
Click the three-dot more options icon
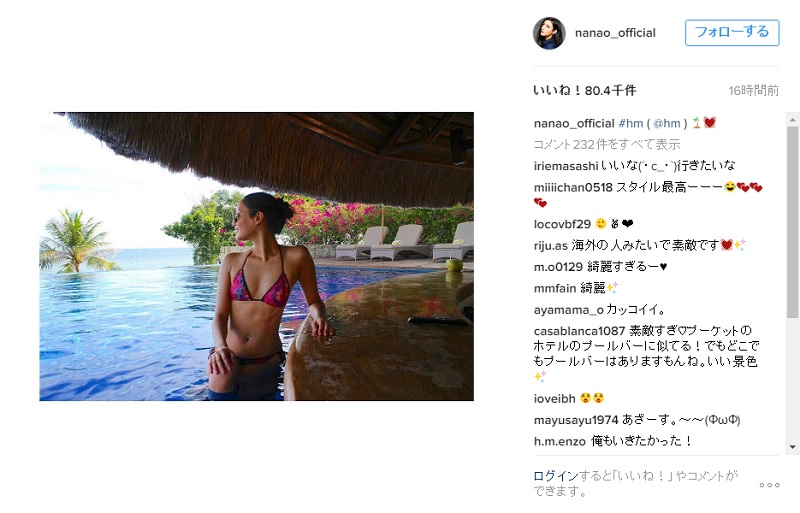click(x=769, y=485)
